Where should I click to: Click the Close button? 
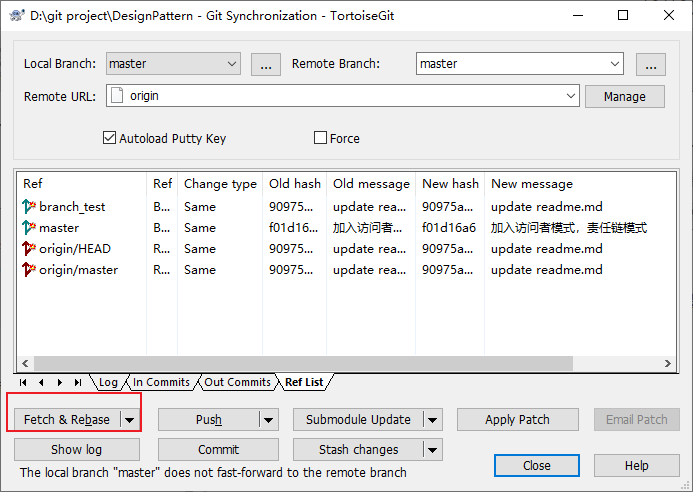pyautogui.click(x=537, y=465)
